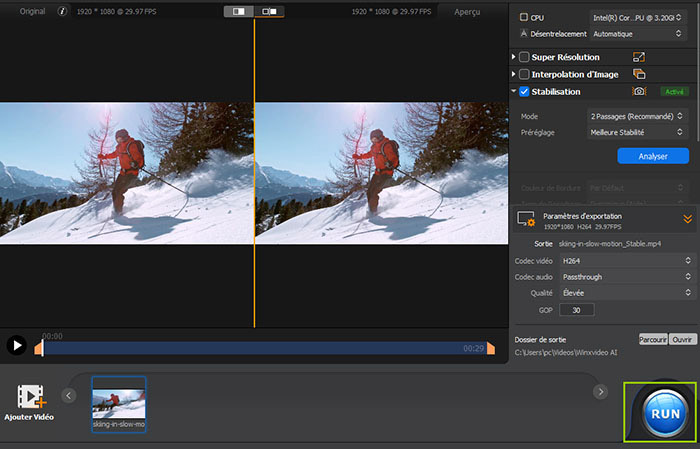
Task: Enable the Super Résolution checkbox
Action: click(x=524, y=57)
